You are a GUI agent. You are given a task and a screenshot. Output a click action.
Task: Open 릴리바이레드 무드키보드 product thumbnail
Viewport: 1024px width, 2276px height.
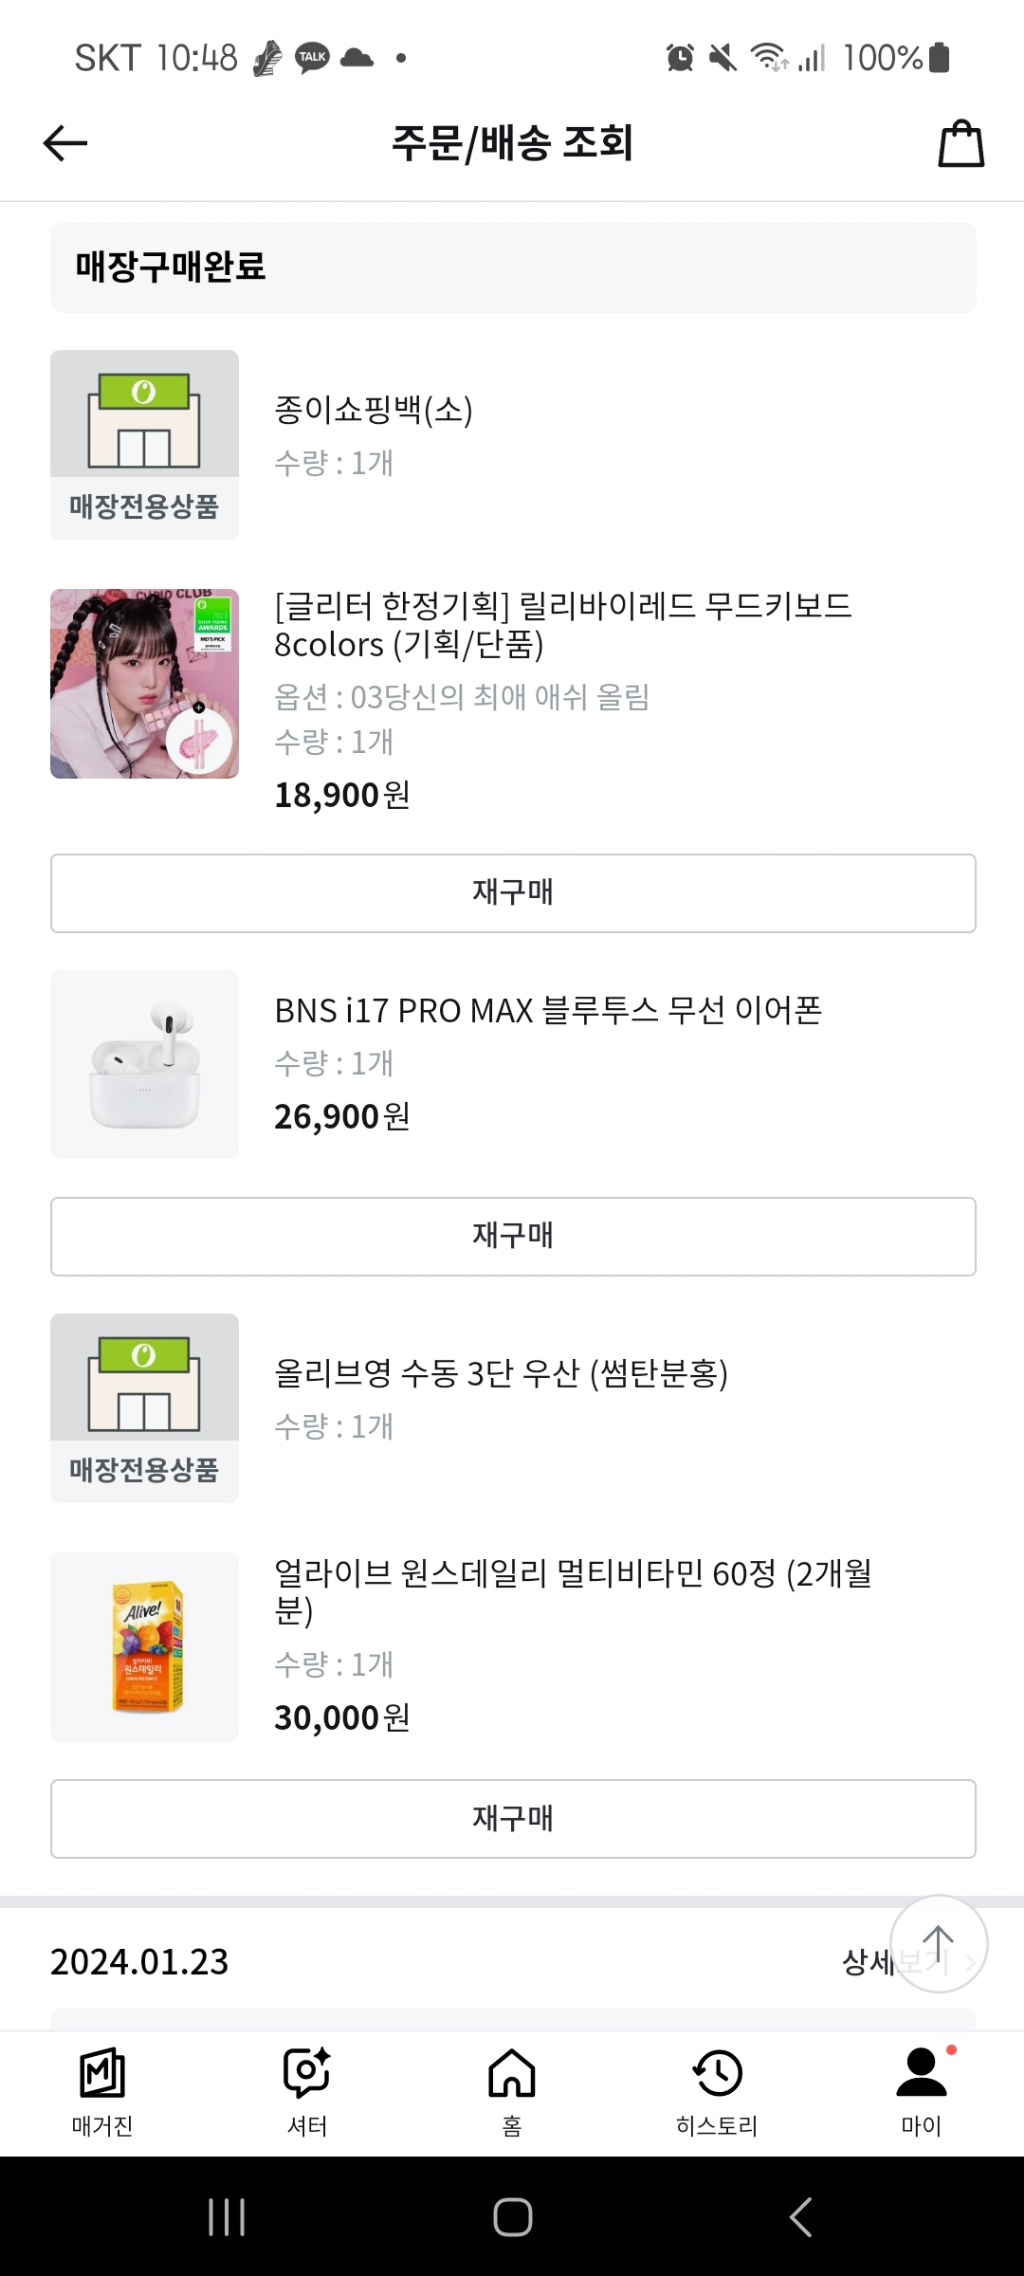145,684
